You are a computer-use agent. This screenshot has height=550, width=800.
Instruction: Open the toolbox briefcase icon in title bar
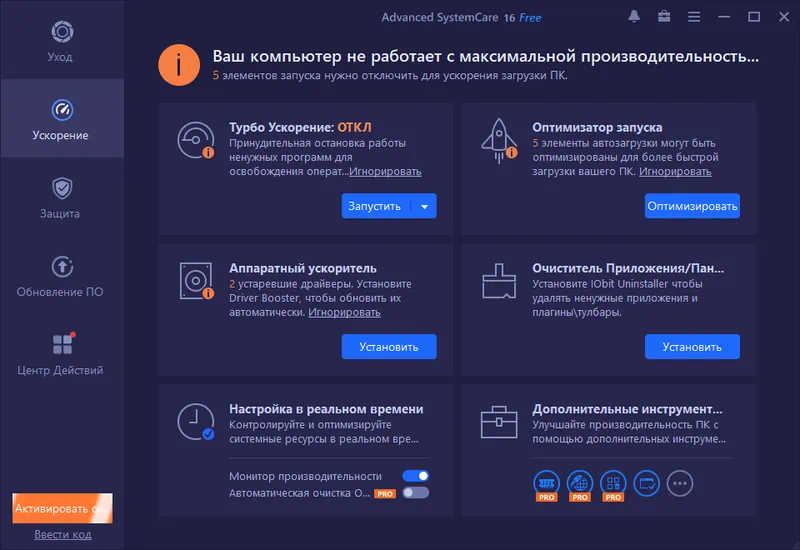coord(664,17)
